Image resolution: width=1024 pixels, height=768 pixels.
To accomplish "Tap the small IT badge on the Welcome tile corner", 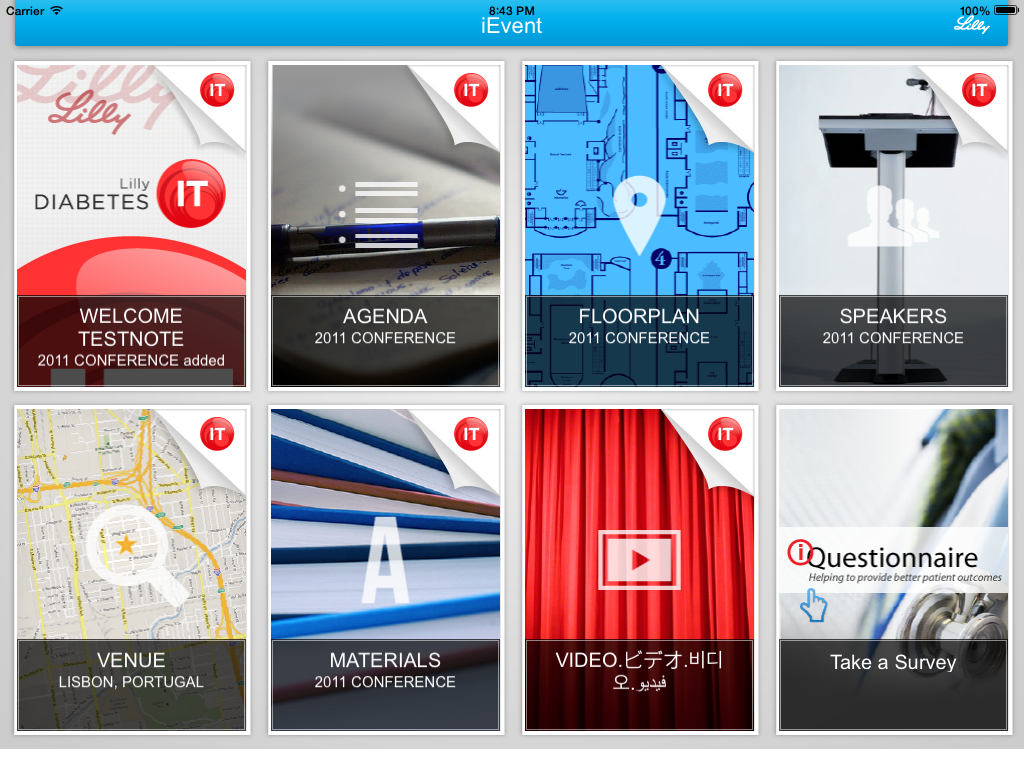I will (217, 90).
